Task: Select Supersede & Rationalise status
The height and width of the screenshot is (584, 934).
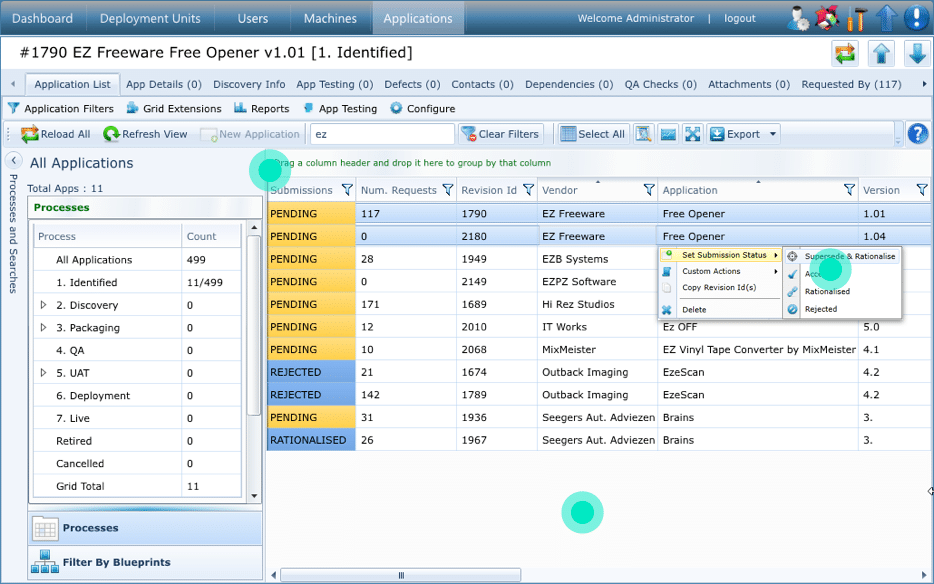Action: (842, 256)
